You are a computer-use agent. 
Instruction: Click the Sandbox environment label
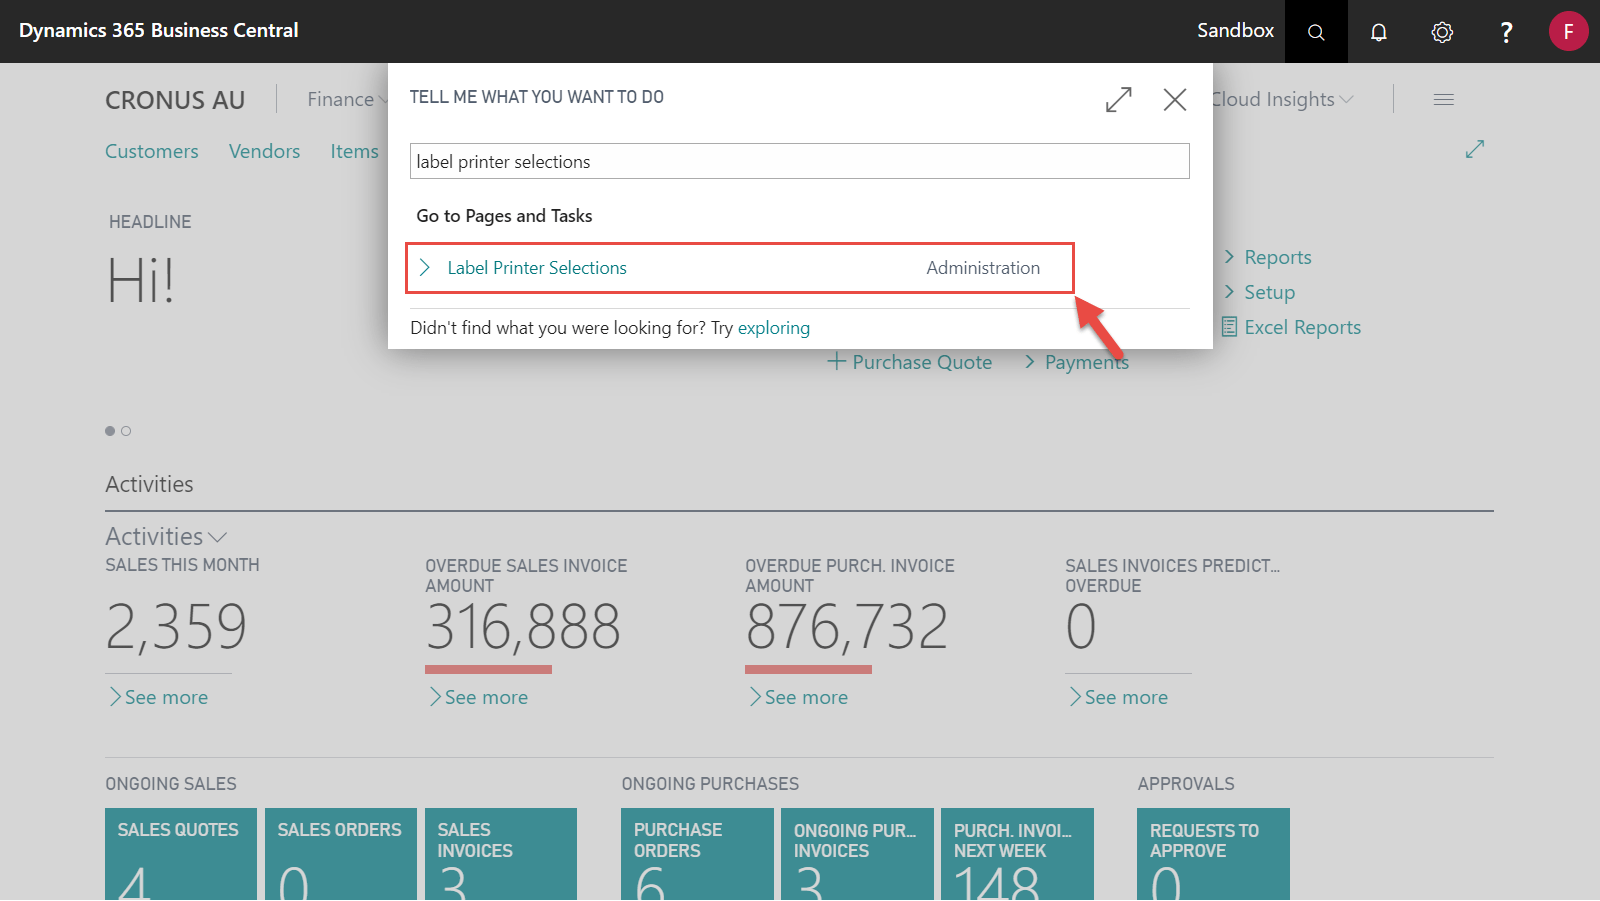click(x=1235, y=31)
